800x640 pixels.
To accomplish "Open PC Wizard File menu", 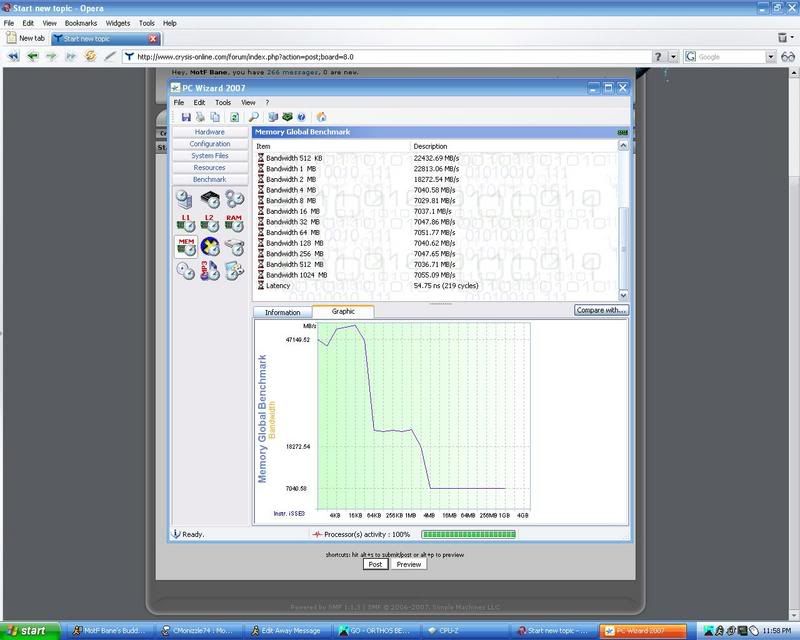I will [179, 102].
